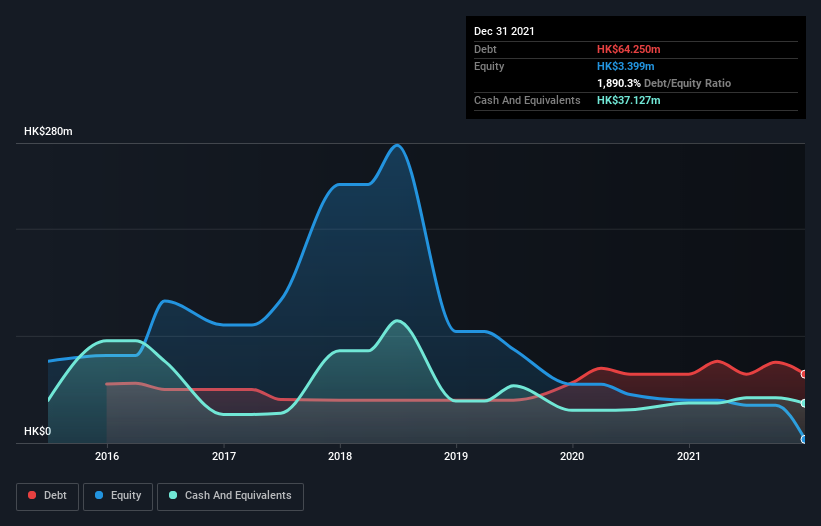Toggle Cash And Equivalents legend button
This screenshot has height=526, width=821.
pyautogui.click(x=230, y=496)
